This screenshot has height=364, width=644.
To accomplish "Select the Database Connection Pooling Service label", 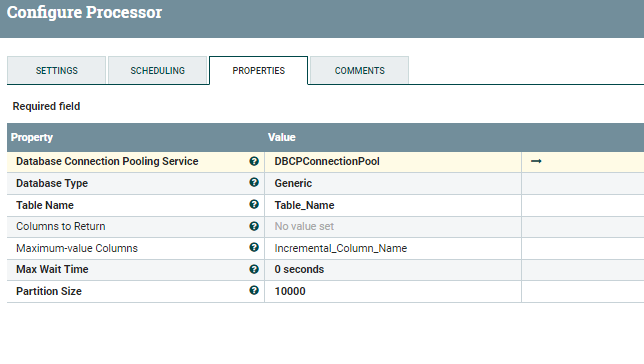I will coord(107,161).
